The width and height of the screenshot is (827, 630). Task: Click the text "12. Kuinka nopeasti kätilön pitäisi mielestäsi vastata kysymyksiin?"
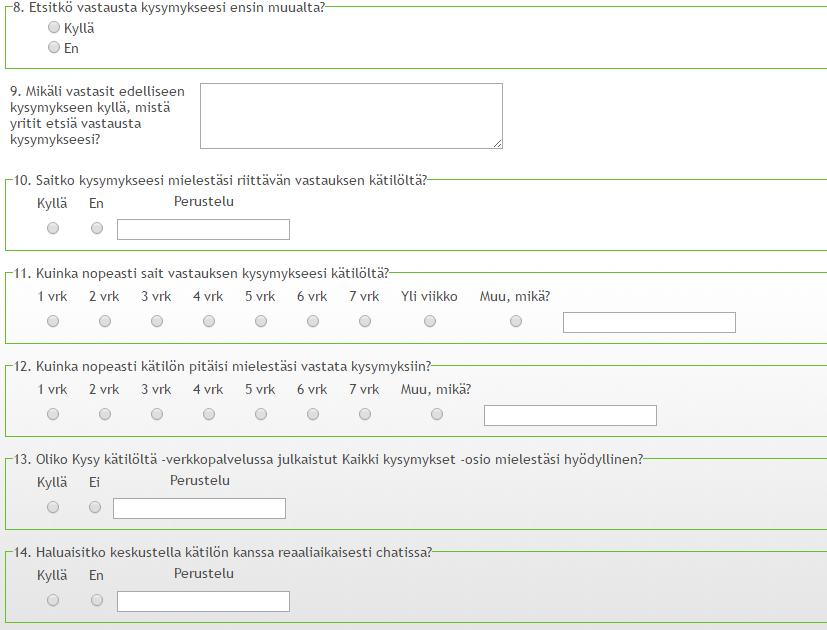point(222,366)
